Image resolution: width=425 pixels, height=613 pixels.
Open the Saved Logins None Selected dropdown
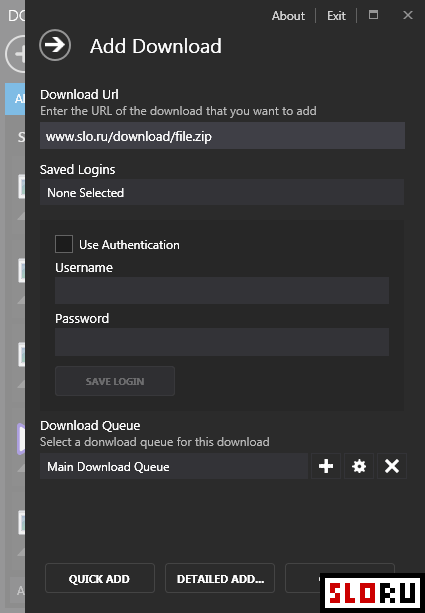(x=222, y=192)
